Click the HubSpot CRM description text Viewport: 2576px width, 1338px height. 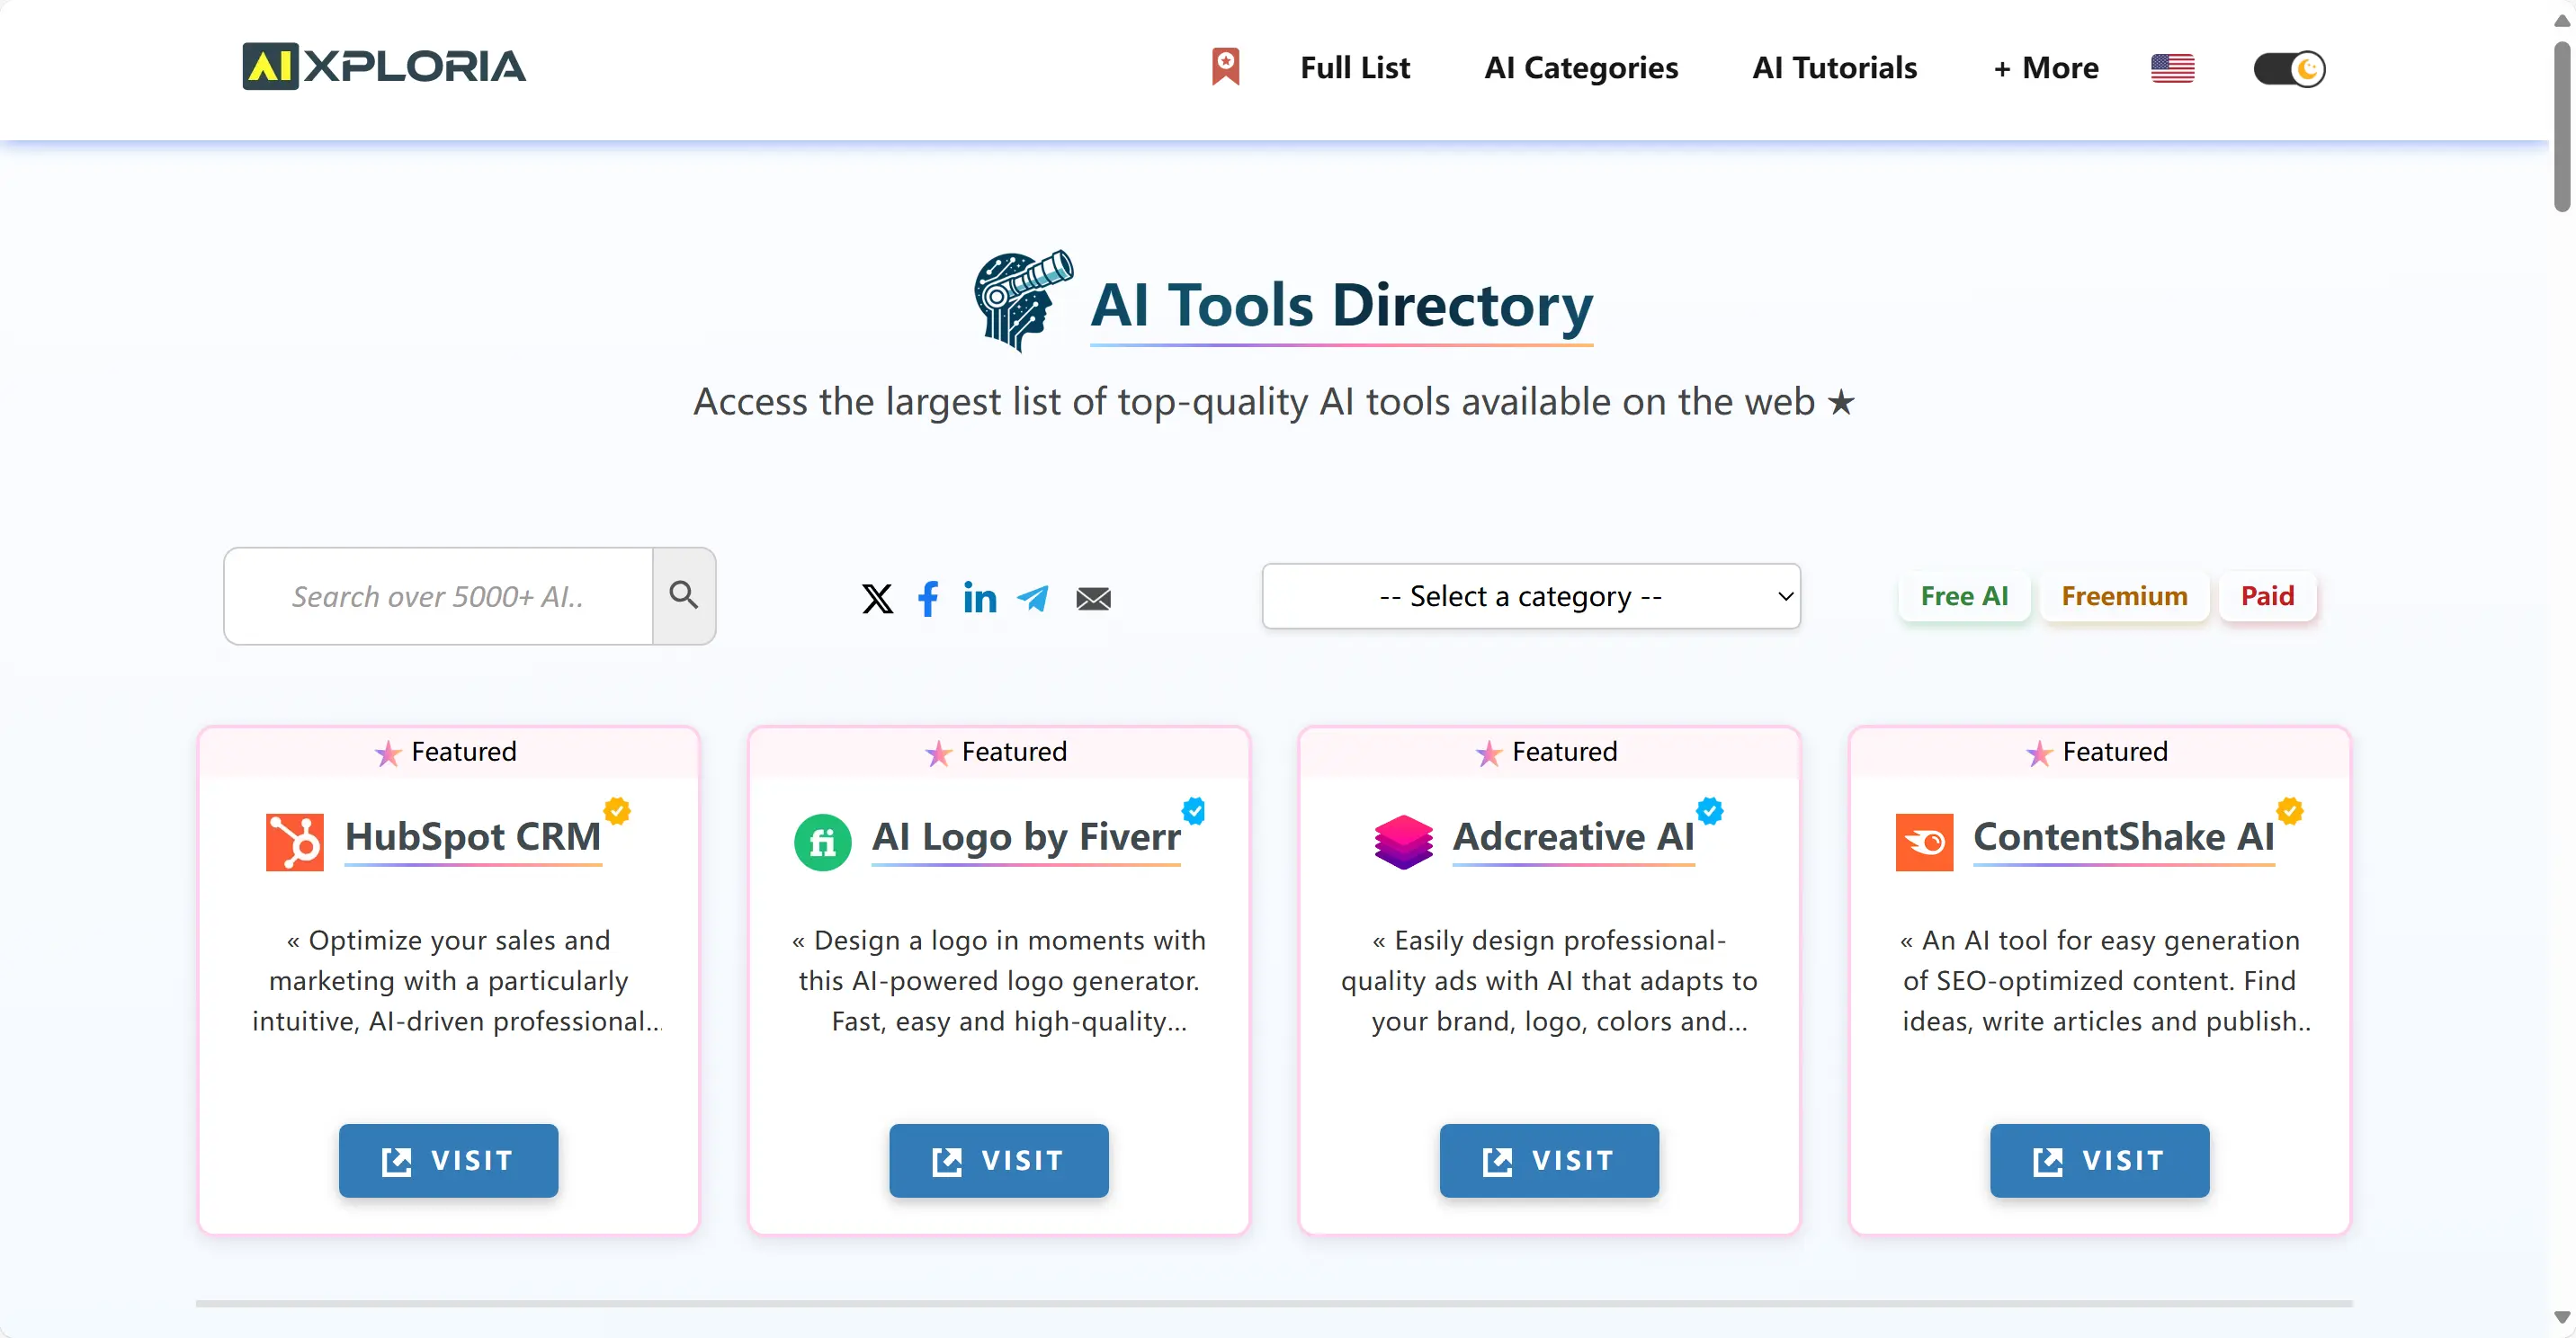(x=456, y=980)
